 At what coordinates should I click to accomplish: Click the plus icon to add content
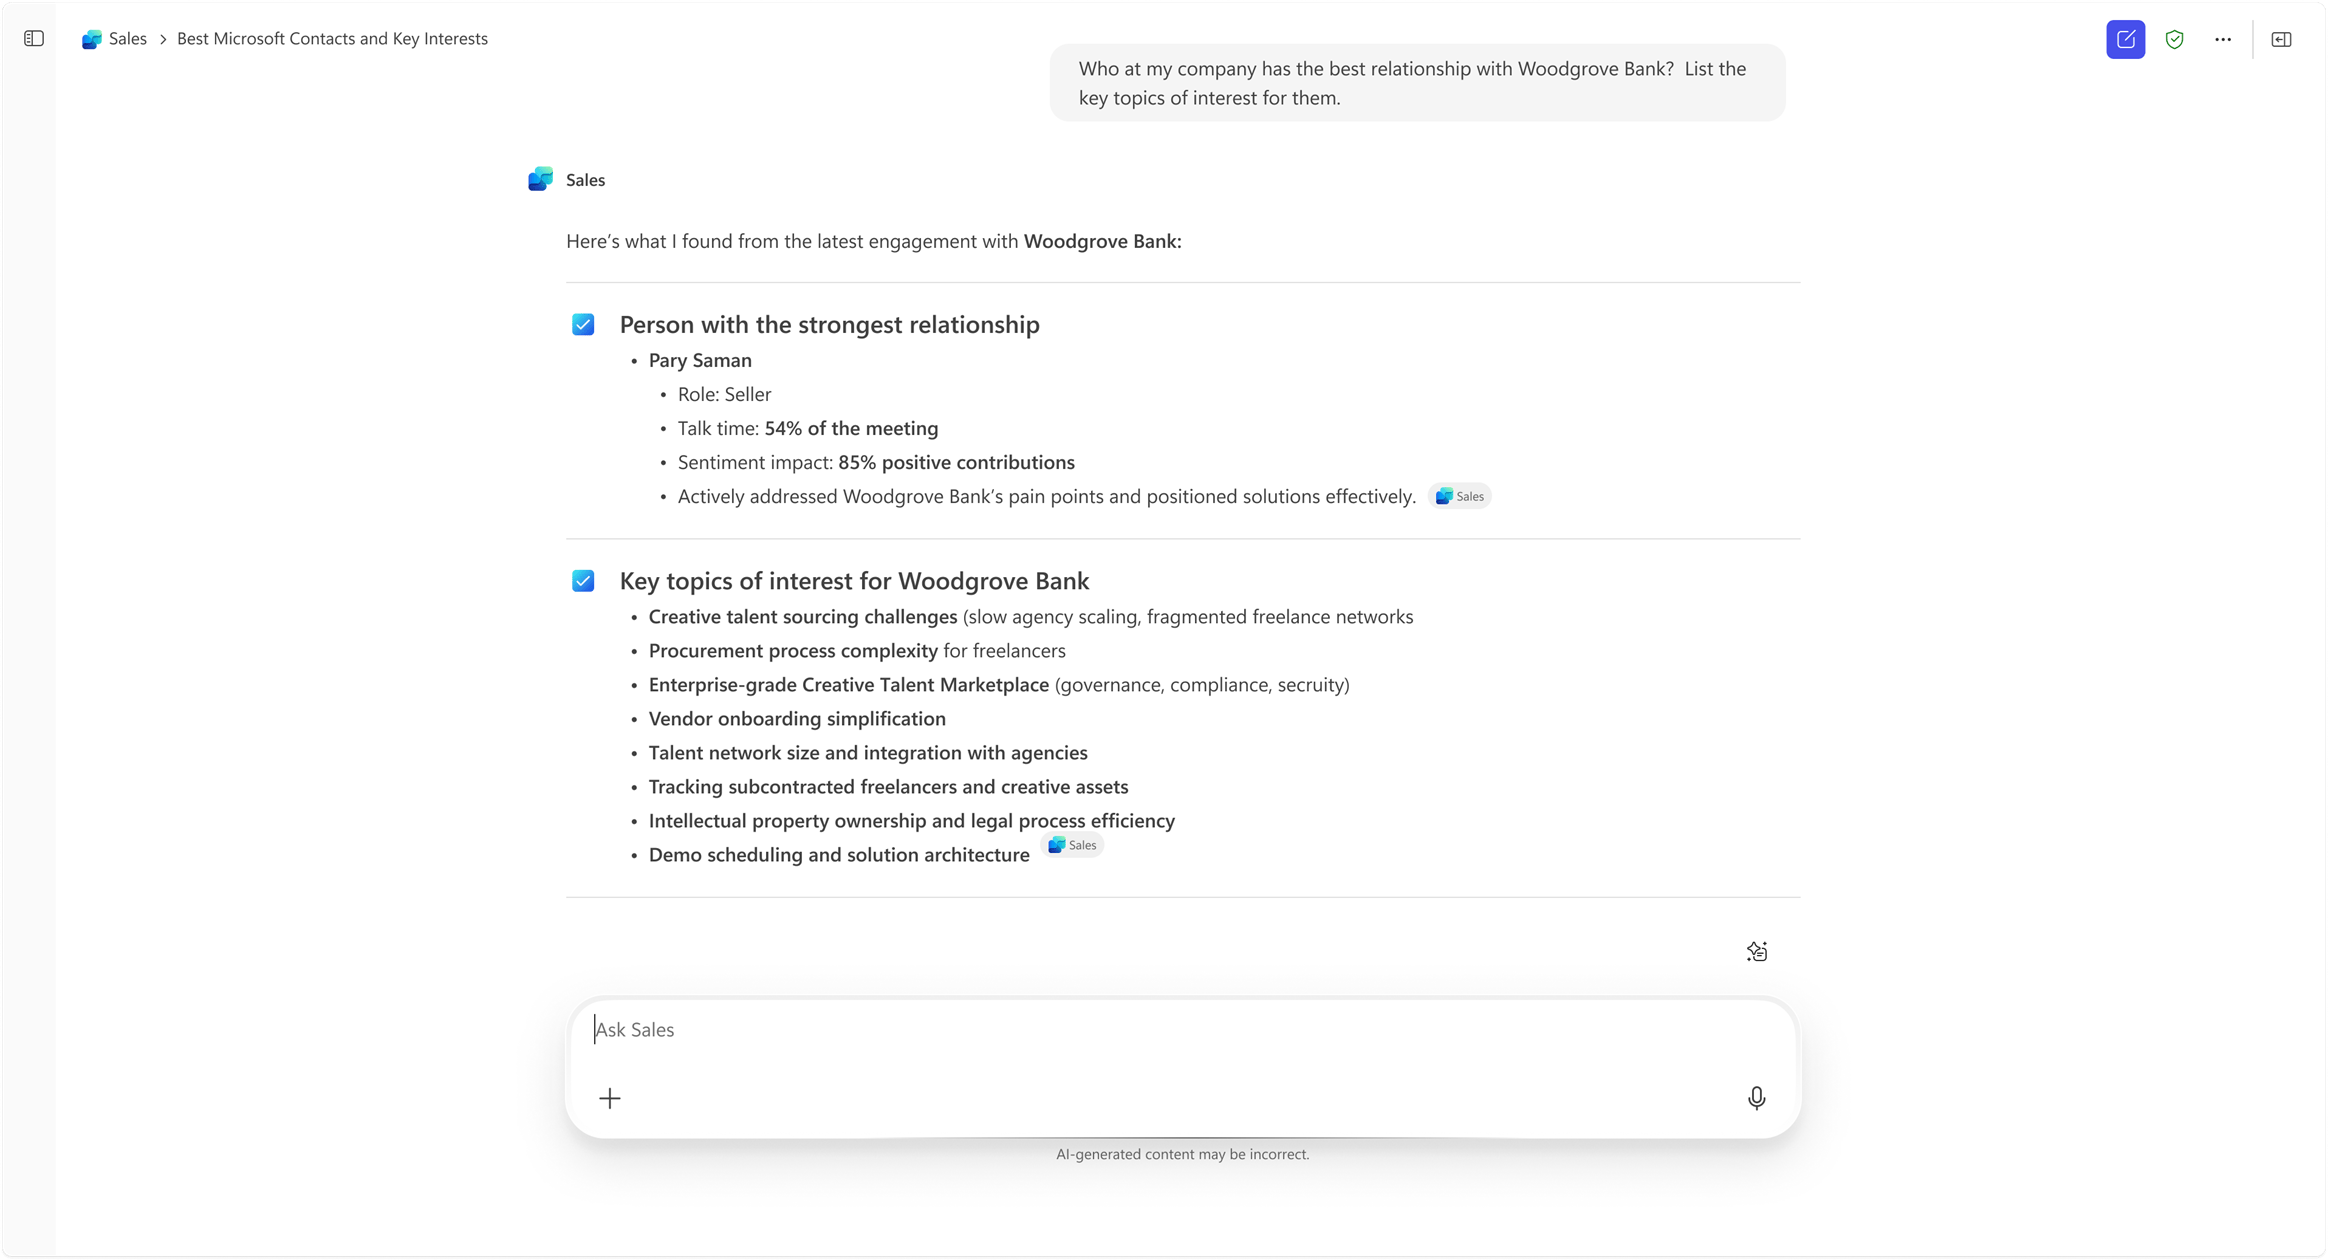pos(610,1097)
